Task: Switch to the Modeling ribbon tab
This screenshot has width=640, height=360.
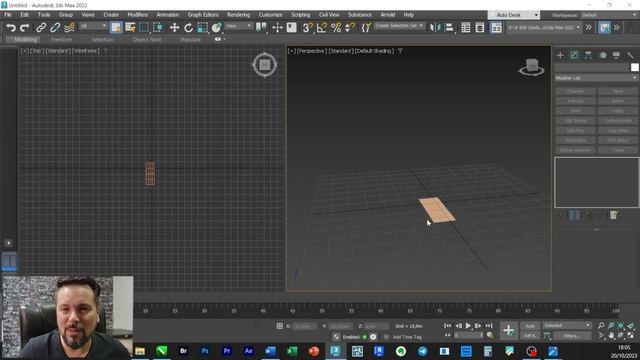Action: tap(25, 40)
